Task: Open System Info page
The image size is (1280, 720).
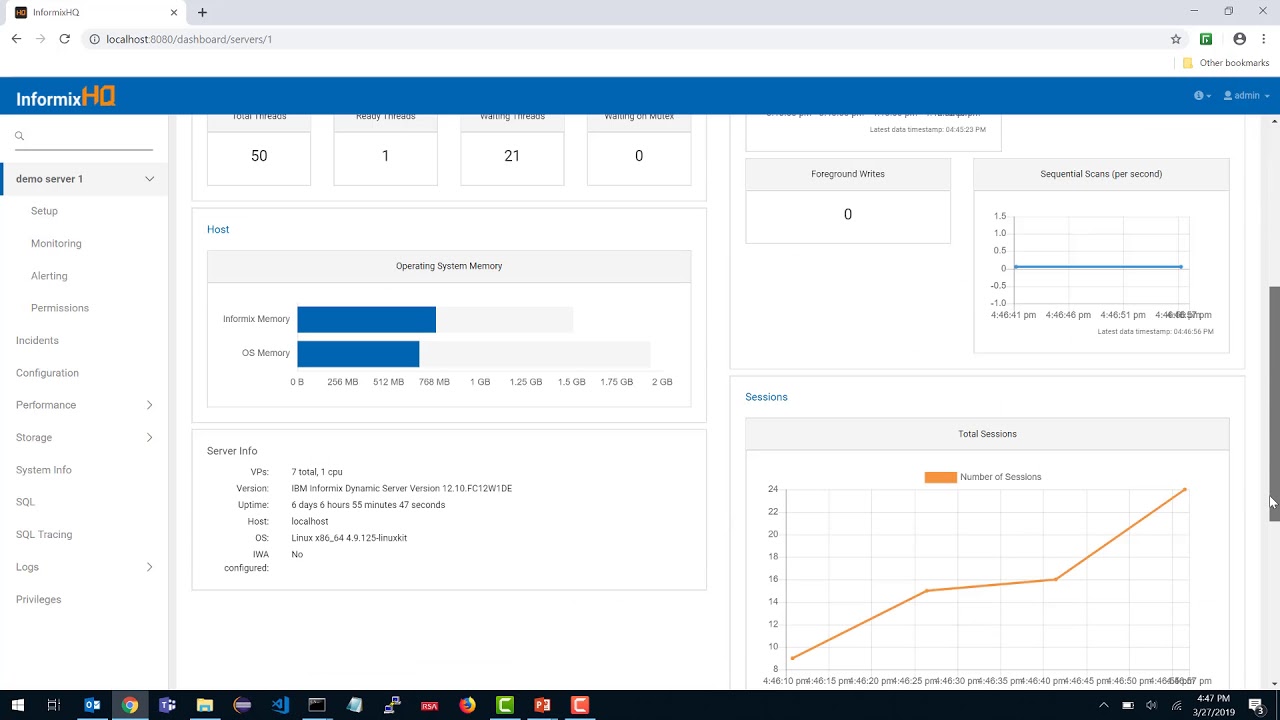Action: coord(44,470)
